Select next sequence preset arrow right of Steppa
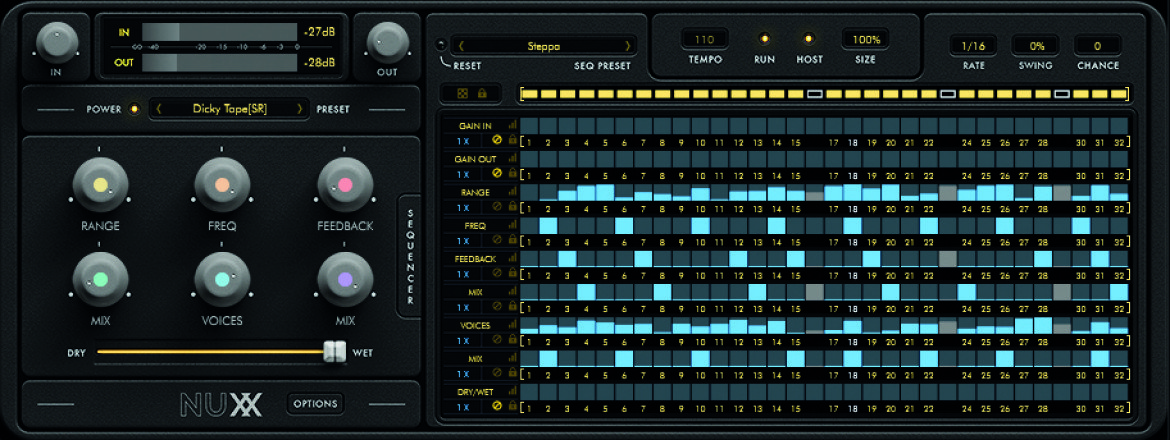 pos(628,45)
